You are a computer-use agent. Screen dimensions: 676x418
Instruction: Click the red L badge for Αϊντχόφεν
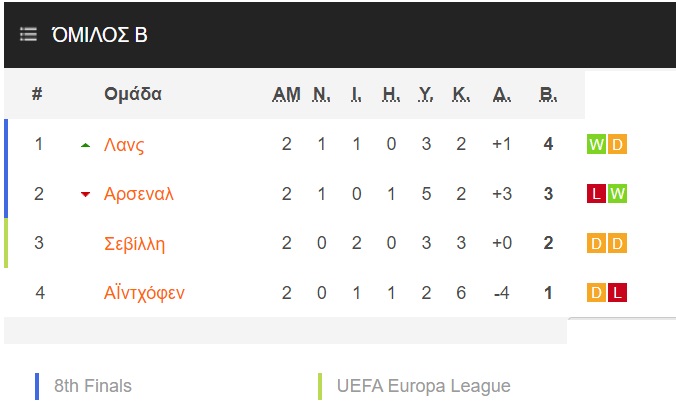[617, 293]
